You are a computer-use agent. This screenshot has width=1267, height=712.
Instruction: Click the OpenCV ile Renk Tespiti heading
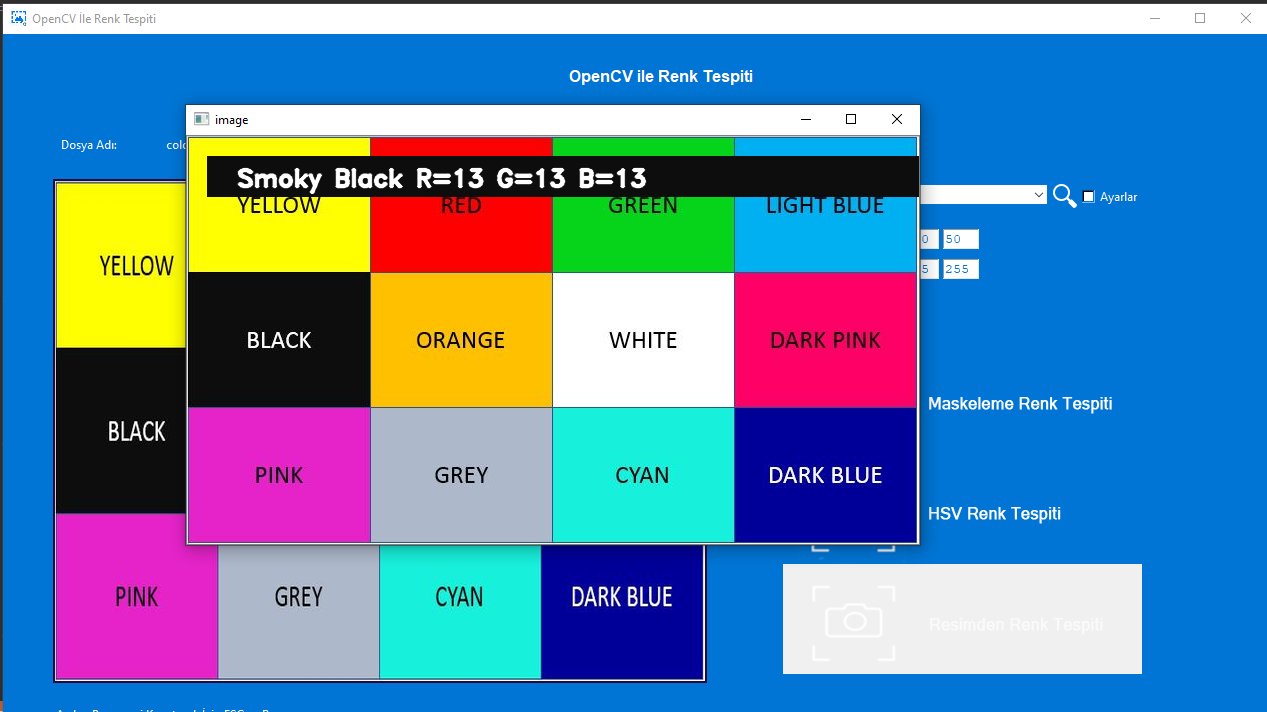(x=661, y=77)
